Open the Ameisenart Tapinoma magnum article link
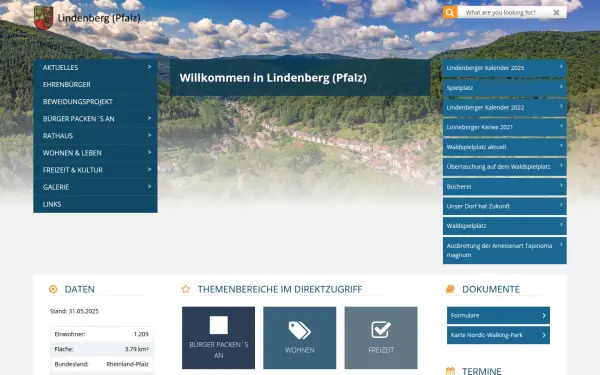This screenshot has width=600, height=375. (x=505, y=251)
